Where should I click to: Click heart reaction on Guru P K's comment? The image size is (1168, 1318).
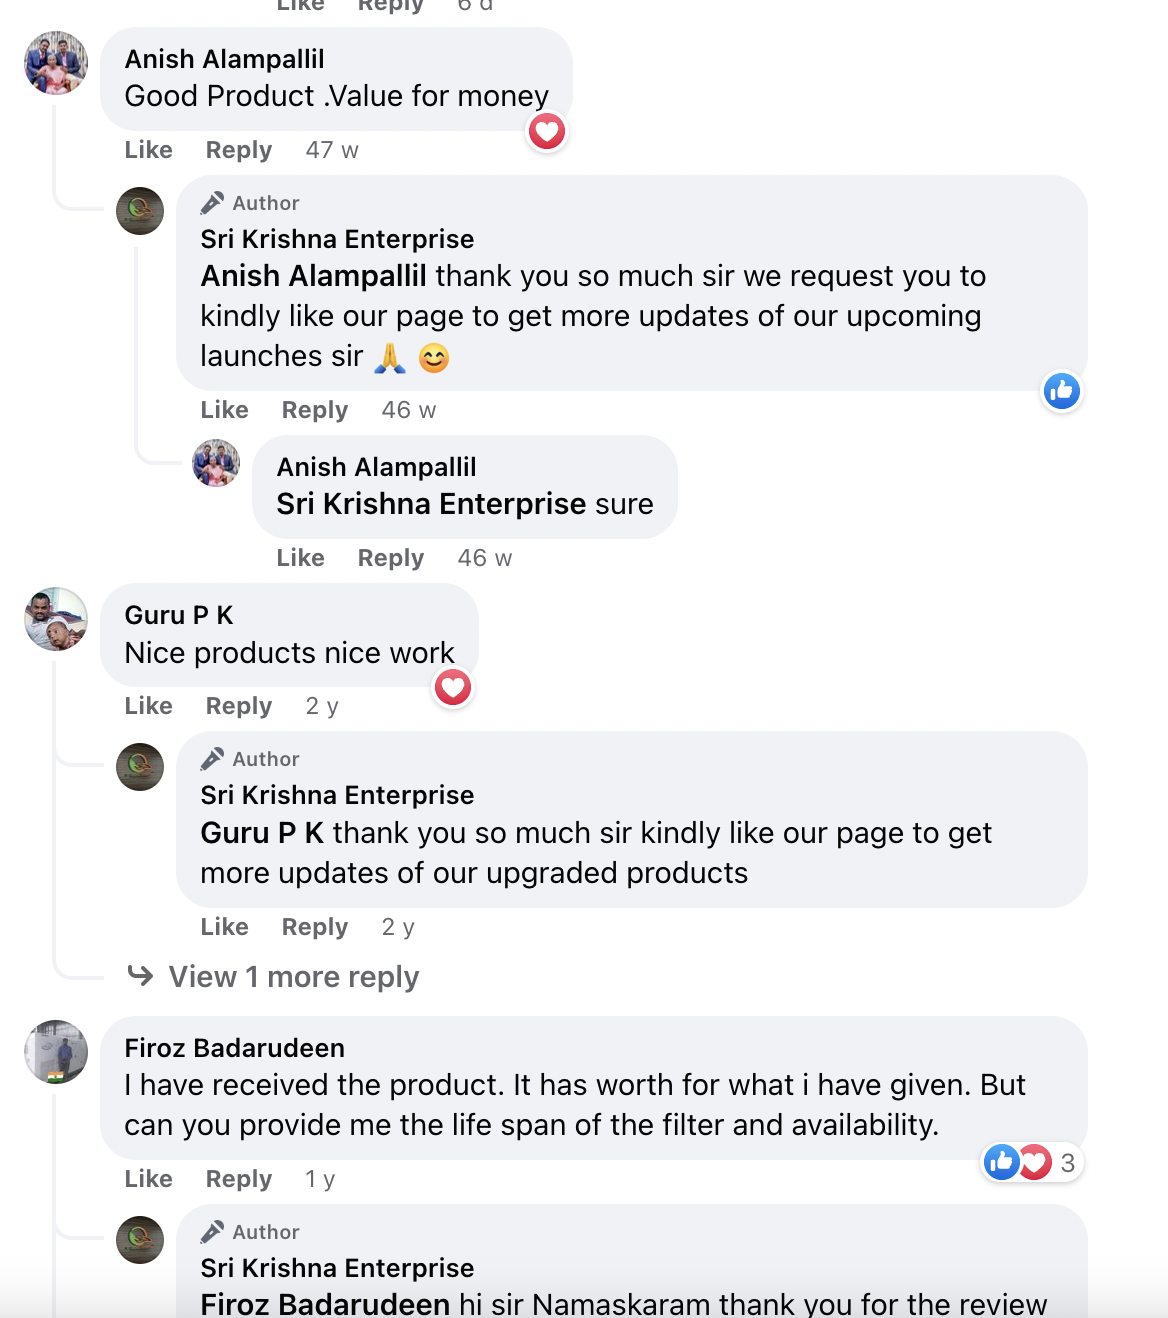[453, 687]
